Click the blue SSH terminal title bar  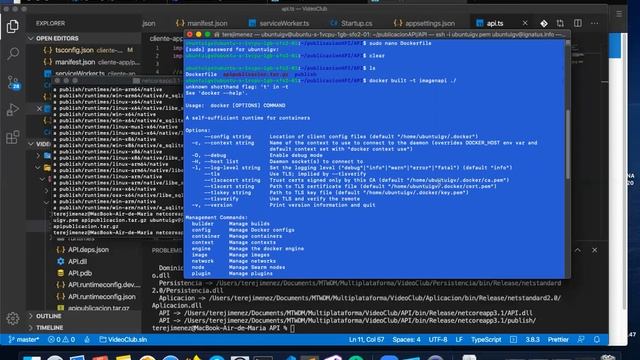377,35
